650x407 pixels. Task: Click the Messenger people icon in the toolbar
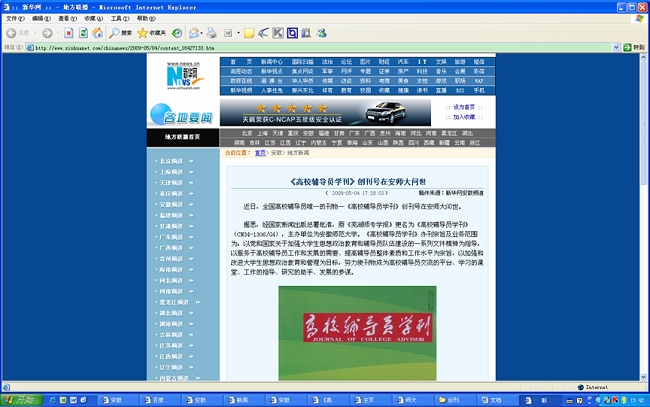(x=322, y=33)
